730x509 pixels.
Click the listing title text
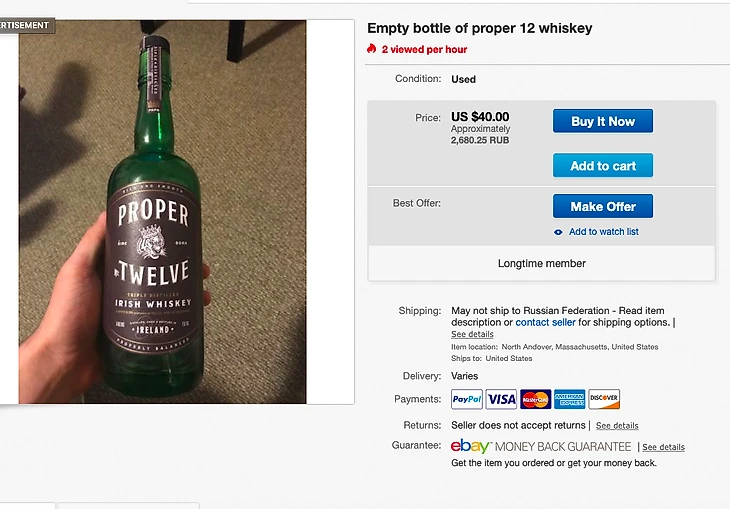point(480,28)
